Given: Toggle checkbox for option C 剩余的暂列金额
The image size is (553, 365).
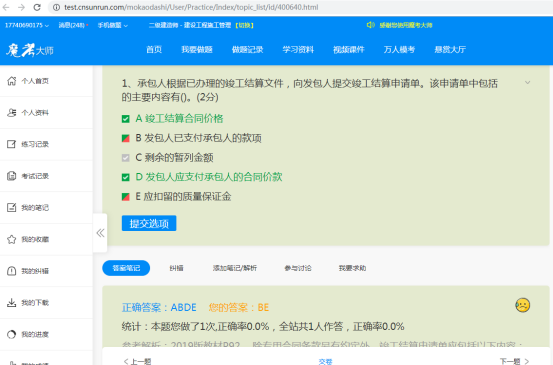Looking at the screenshot, I should tap(126, 158).
